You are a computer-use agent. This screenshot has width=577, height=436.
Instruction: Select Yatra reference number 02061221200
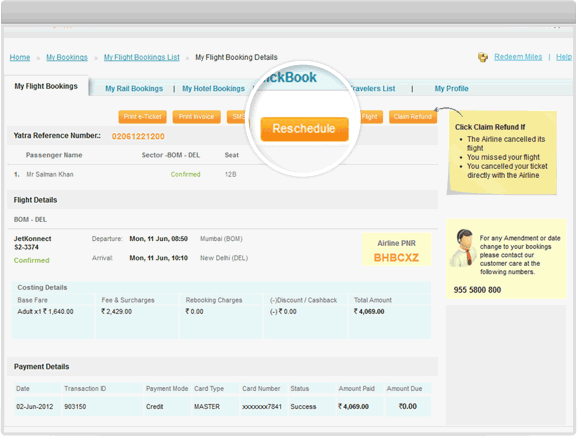138,137
